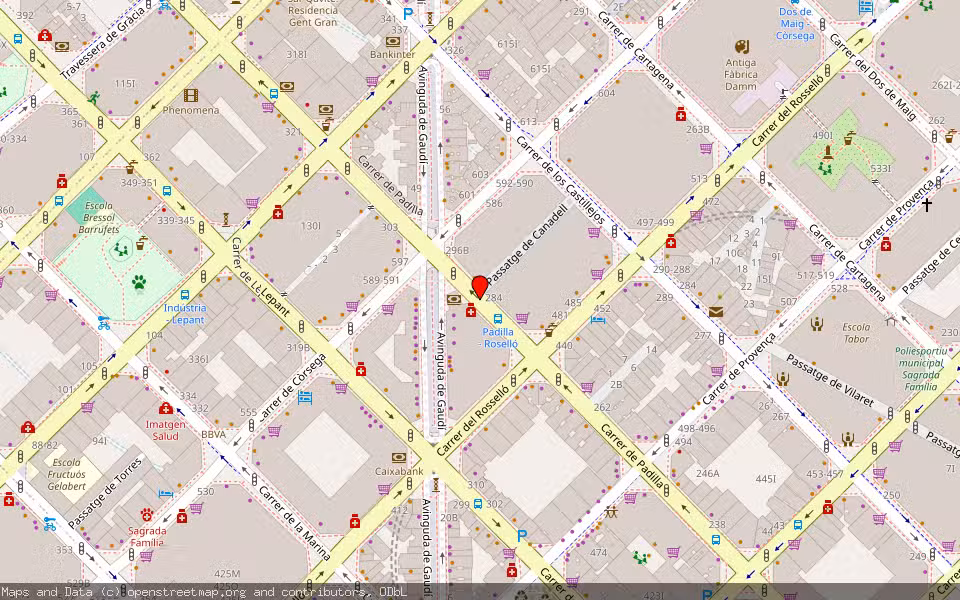Click the running figure sports icon near Travessera de Gràcia

pos(93,98)
